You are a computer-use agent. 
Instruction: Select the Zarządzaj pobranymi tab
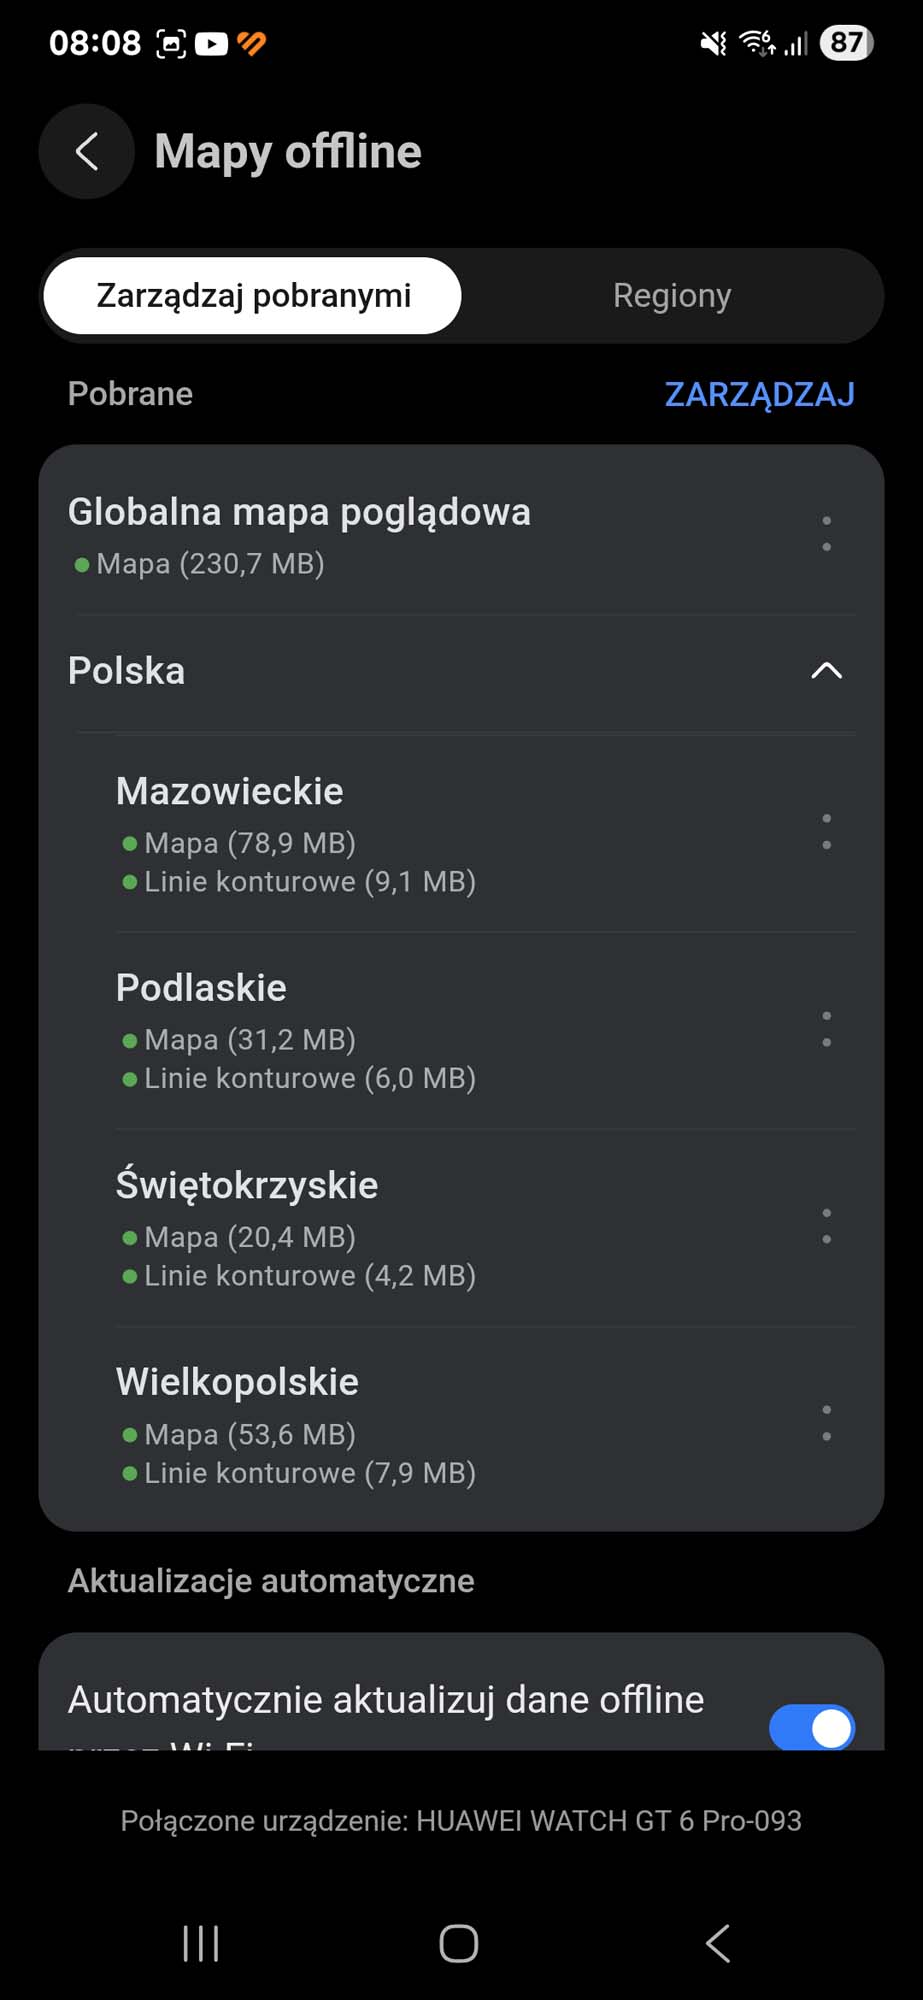253,296
